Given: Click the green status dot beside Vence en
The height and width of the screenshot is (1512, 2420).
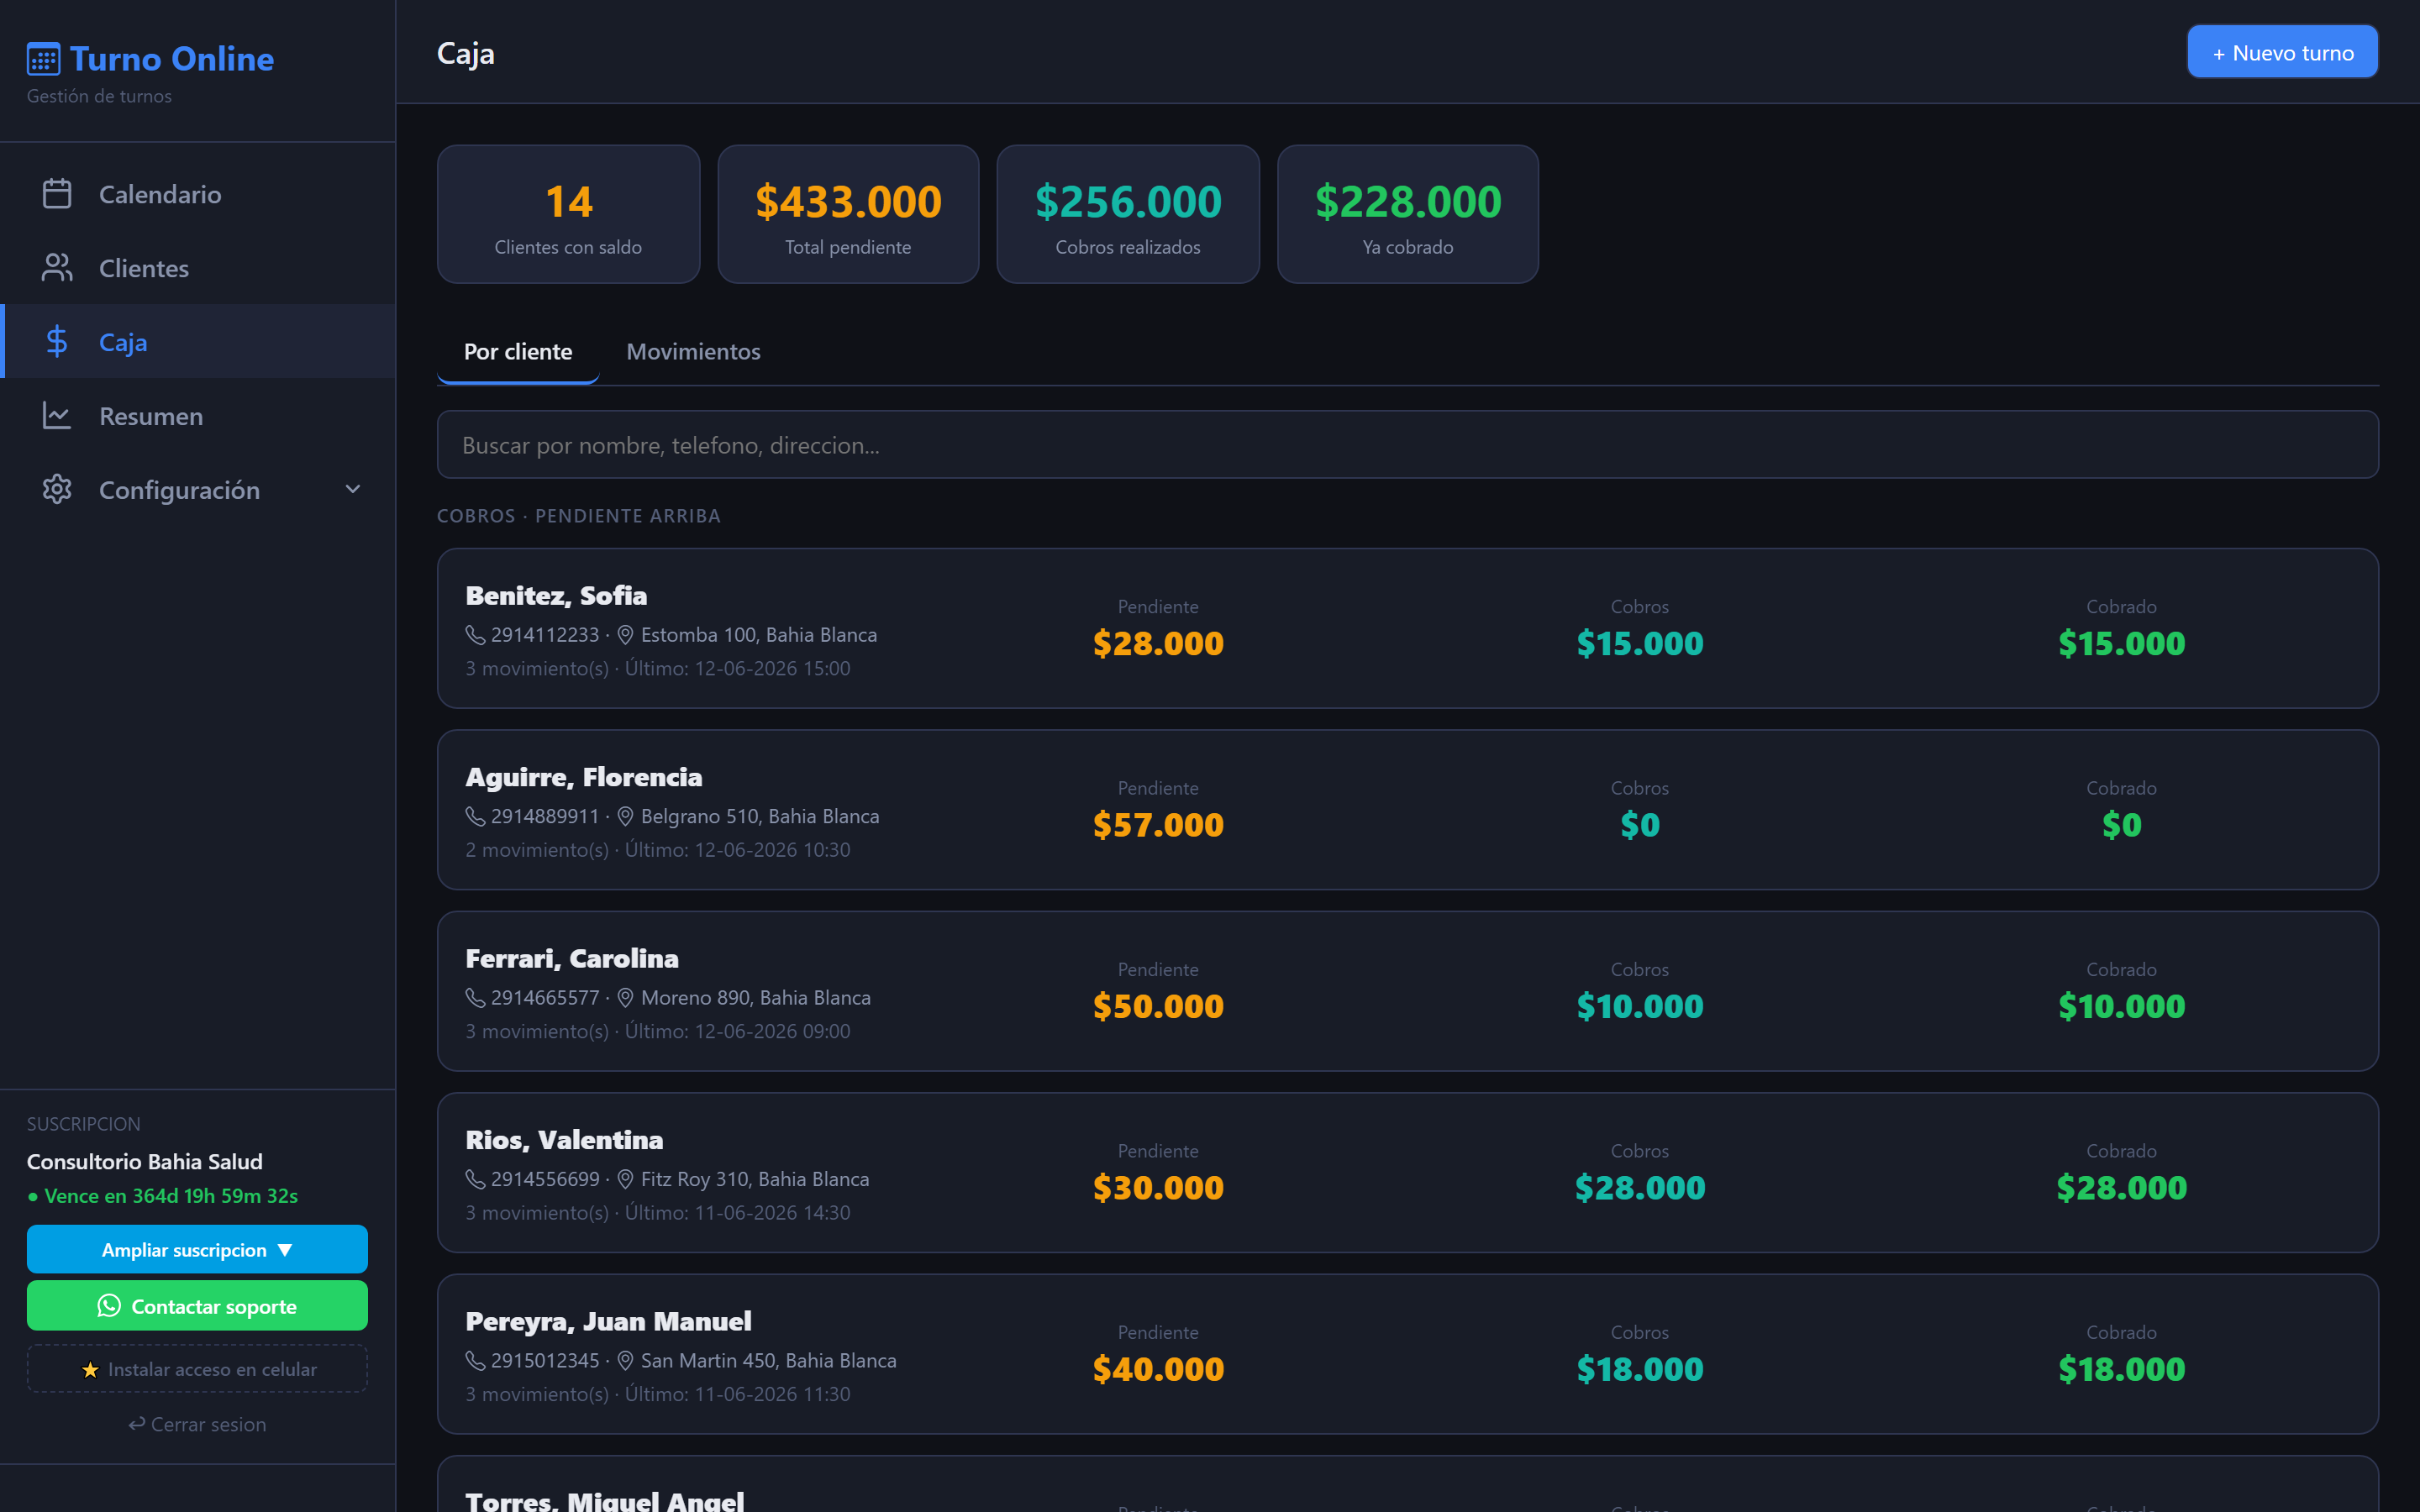Looking at the screenshot, I should click(x=33, y=1197).
